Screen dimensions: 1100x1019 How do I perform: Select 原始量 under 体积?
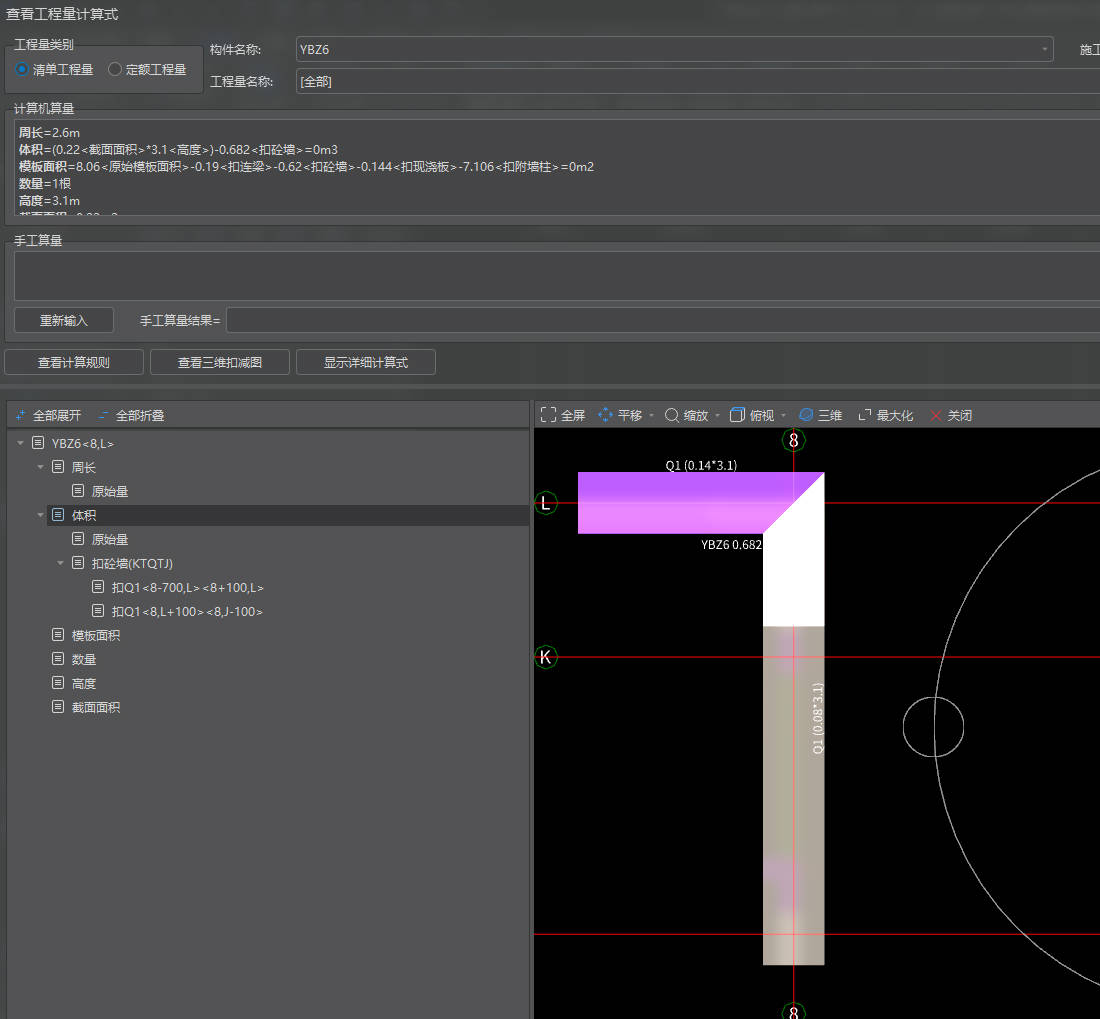[109, 539]
